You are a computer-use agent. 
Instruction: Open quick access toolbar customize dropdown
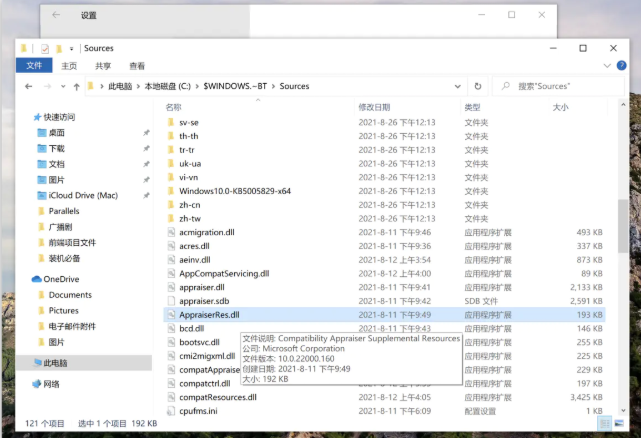coord(71,49)
